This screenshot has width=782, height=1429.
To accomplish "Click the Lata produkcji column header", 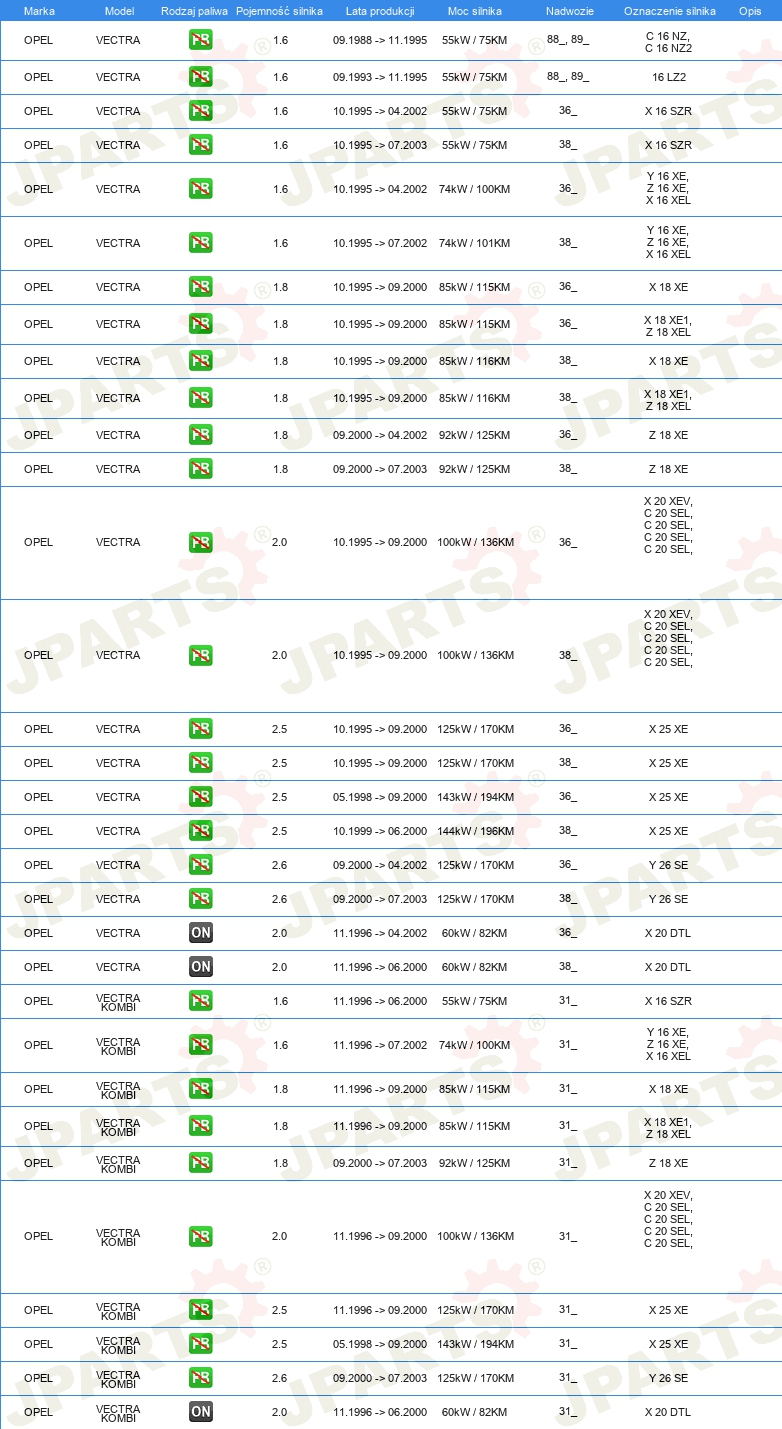I will click(380, 11).
